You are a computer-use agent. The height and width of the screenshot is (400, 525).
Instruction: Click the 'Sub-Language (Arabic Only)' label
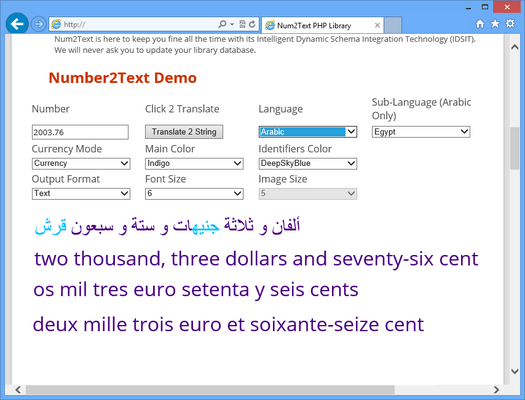tap(422, 109)
